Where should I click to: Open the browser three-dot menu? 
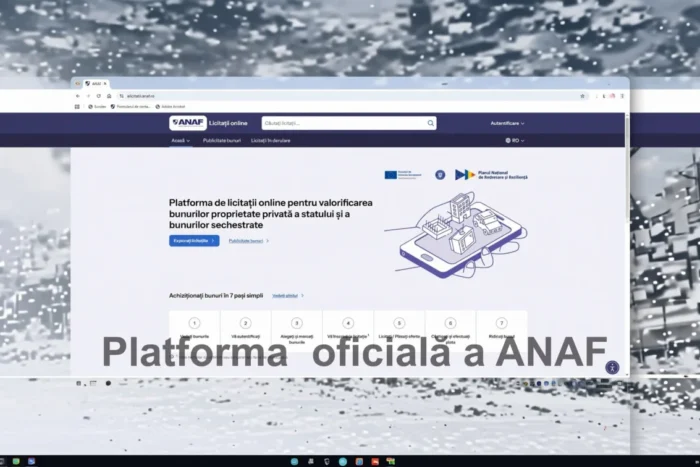(622, 96)
